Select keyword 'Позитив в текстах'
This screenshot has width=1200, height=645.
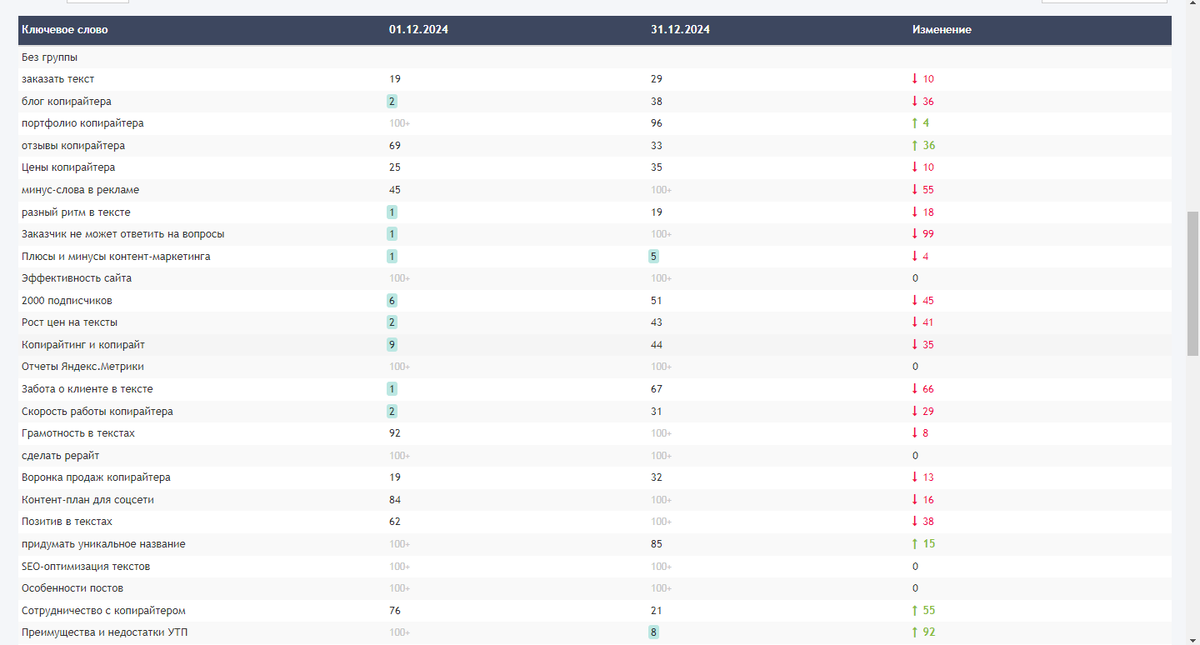[66, 521]
